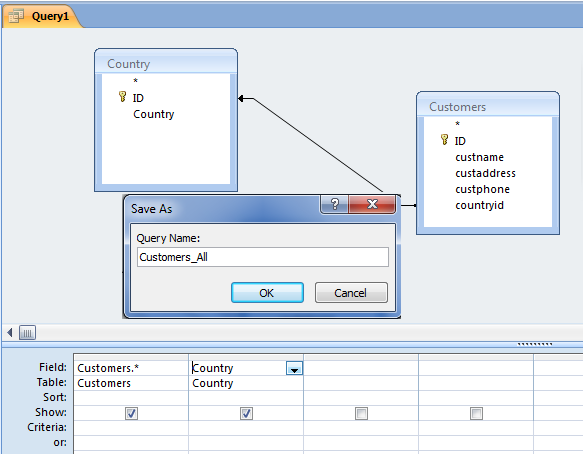Click the primary key icon in Country table

point(122,97)
